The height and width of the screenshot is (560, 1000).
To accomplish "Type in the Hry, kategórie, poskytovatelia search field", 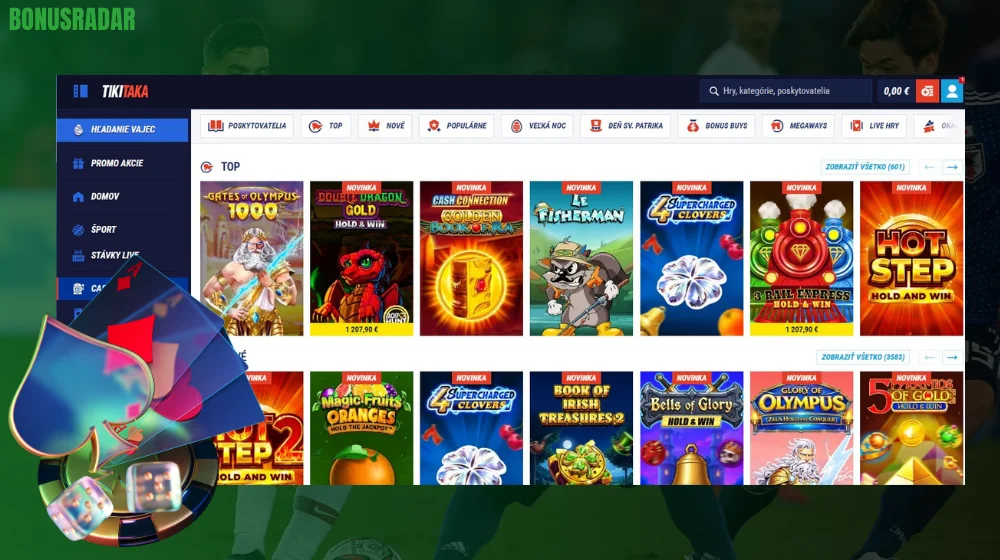I will [x=794, y=91].
